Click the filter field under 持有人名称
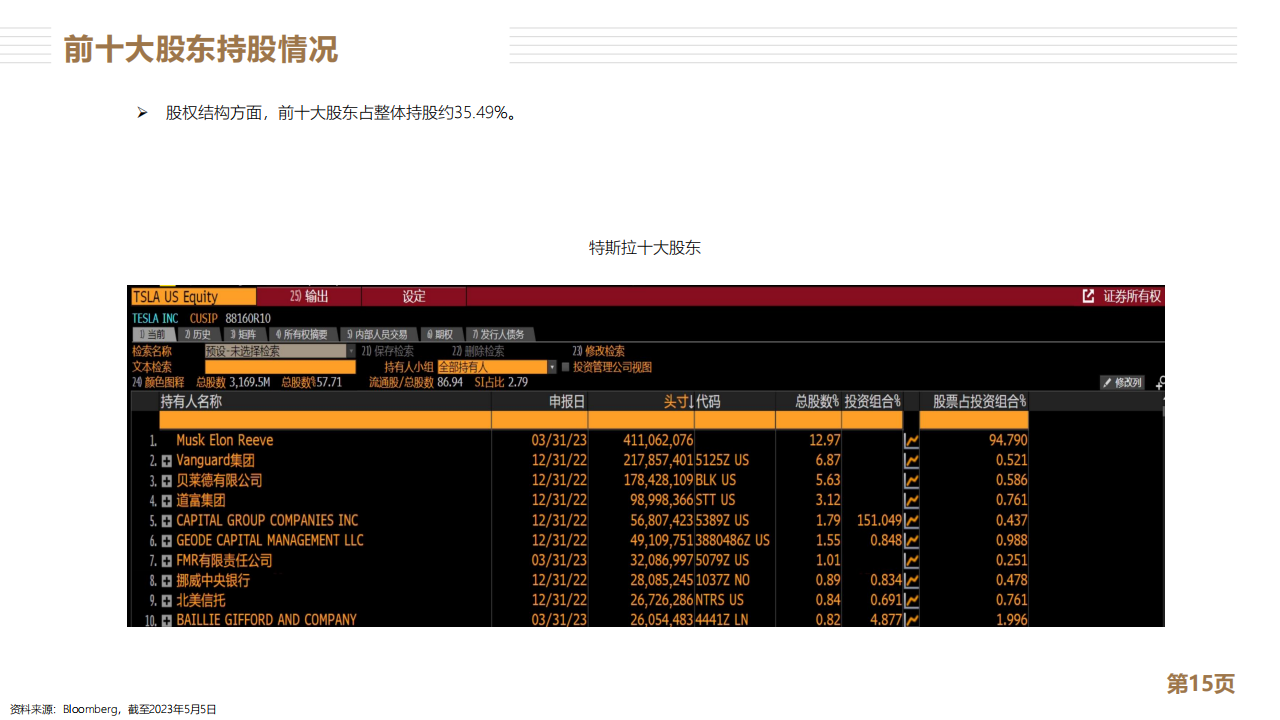 tap(325, 420)
